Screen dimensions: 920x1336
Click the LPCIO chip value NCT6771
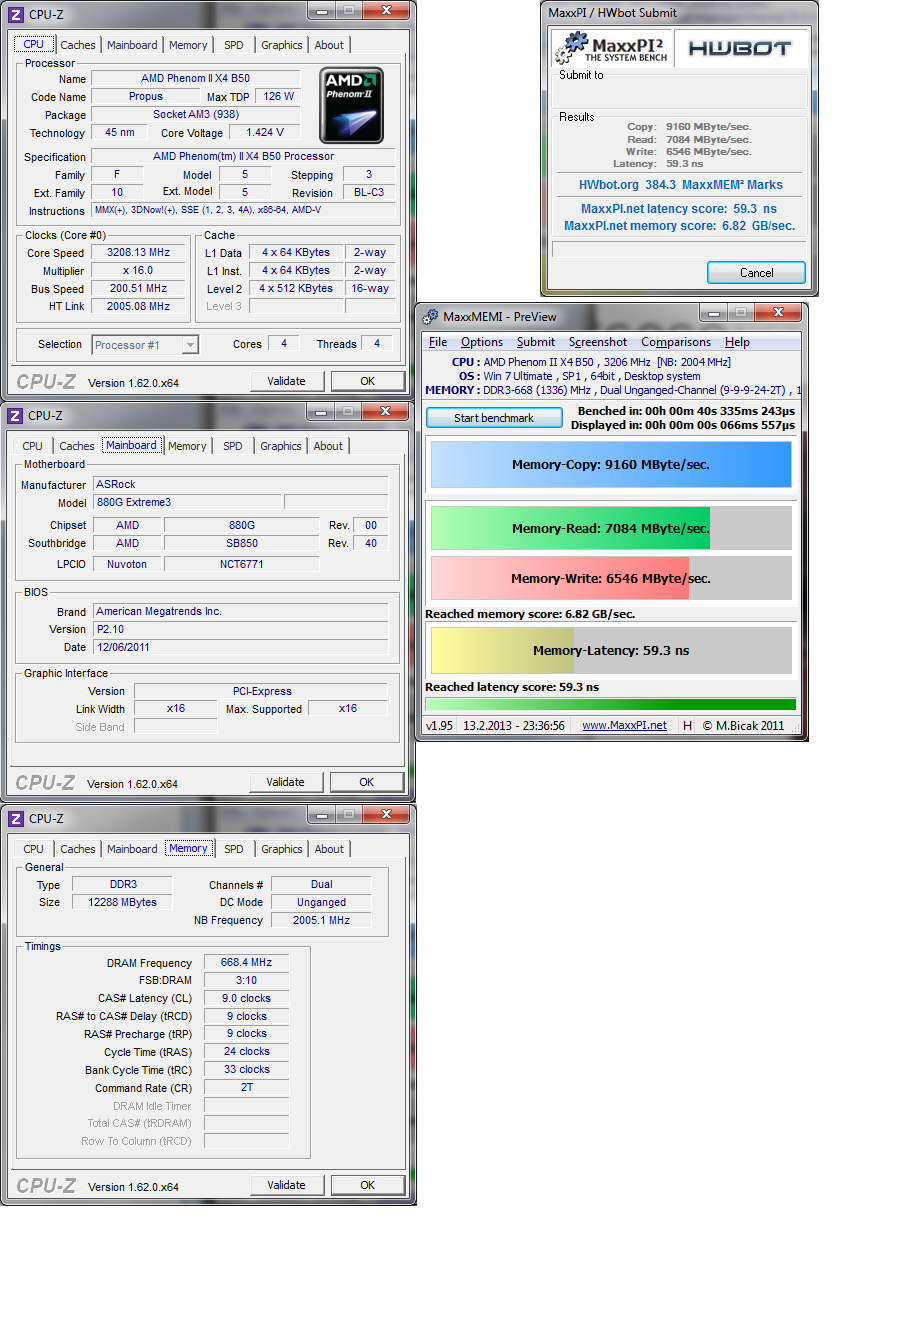(242, 565)
